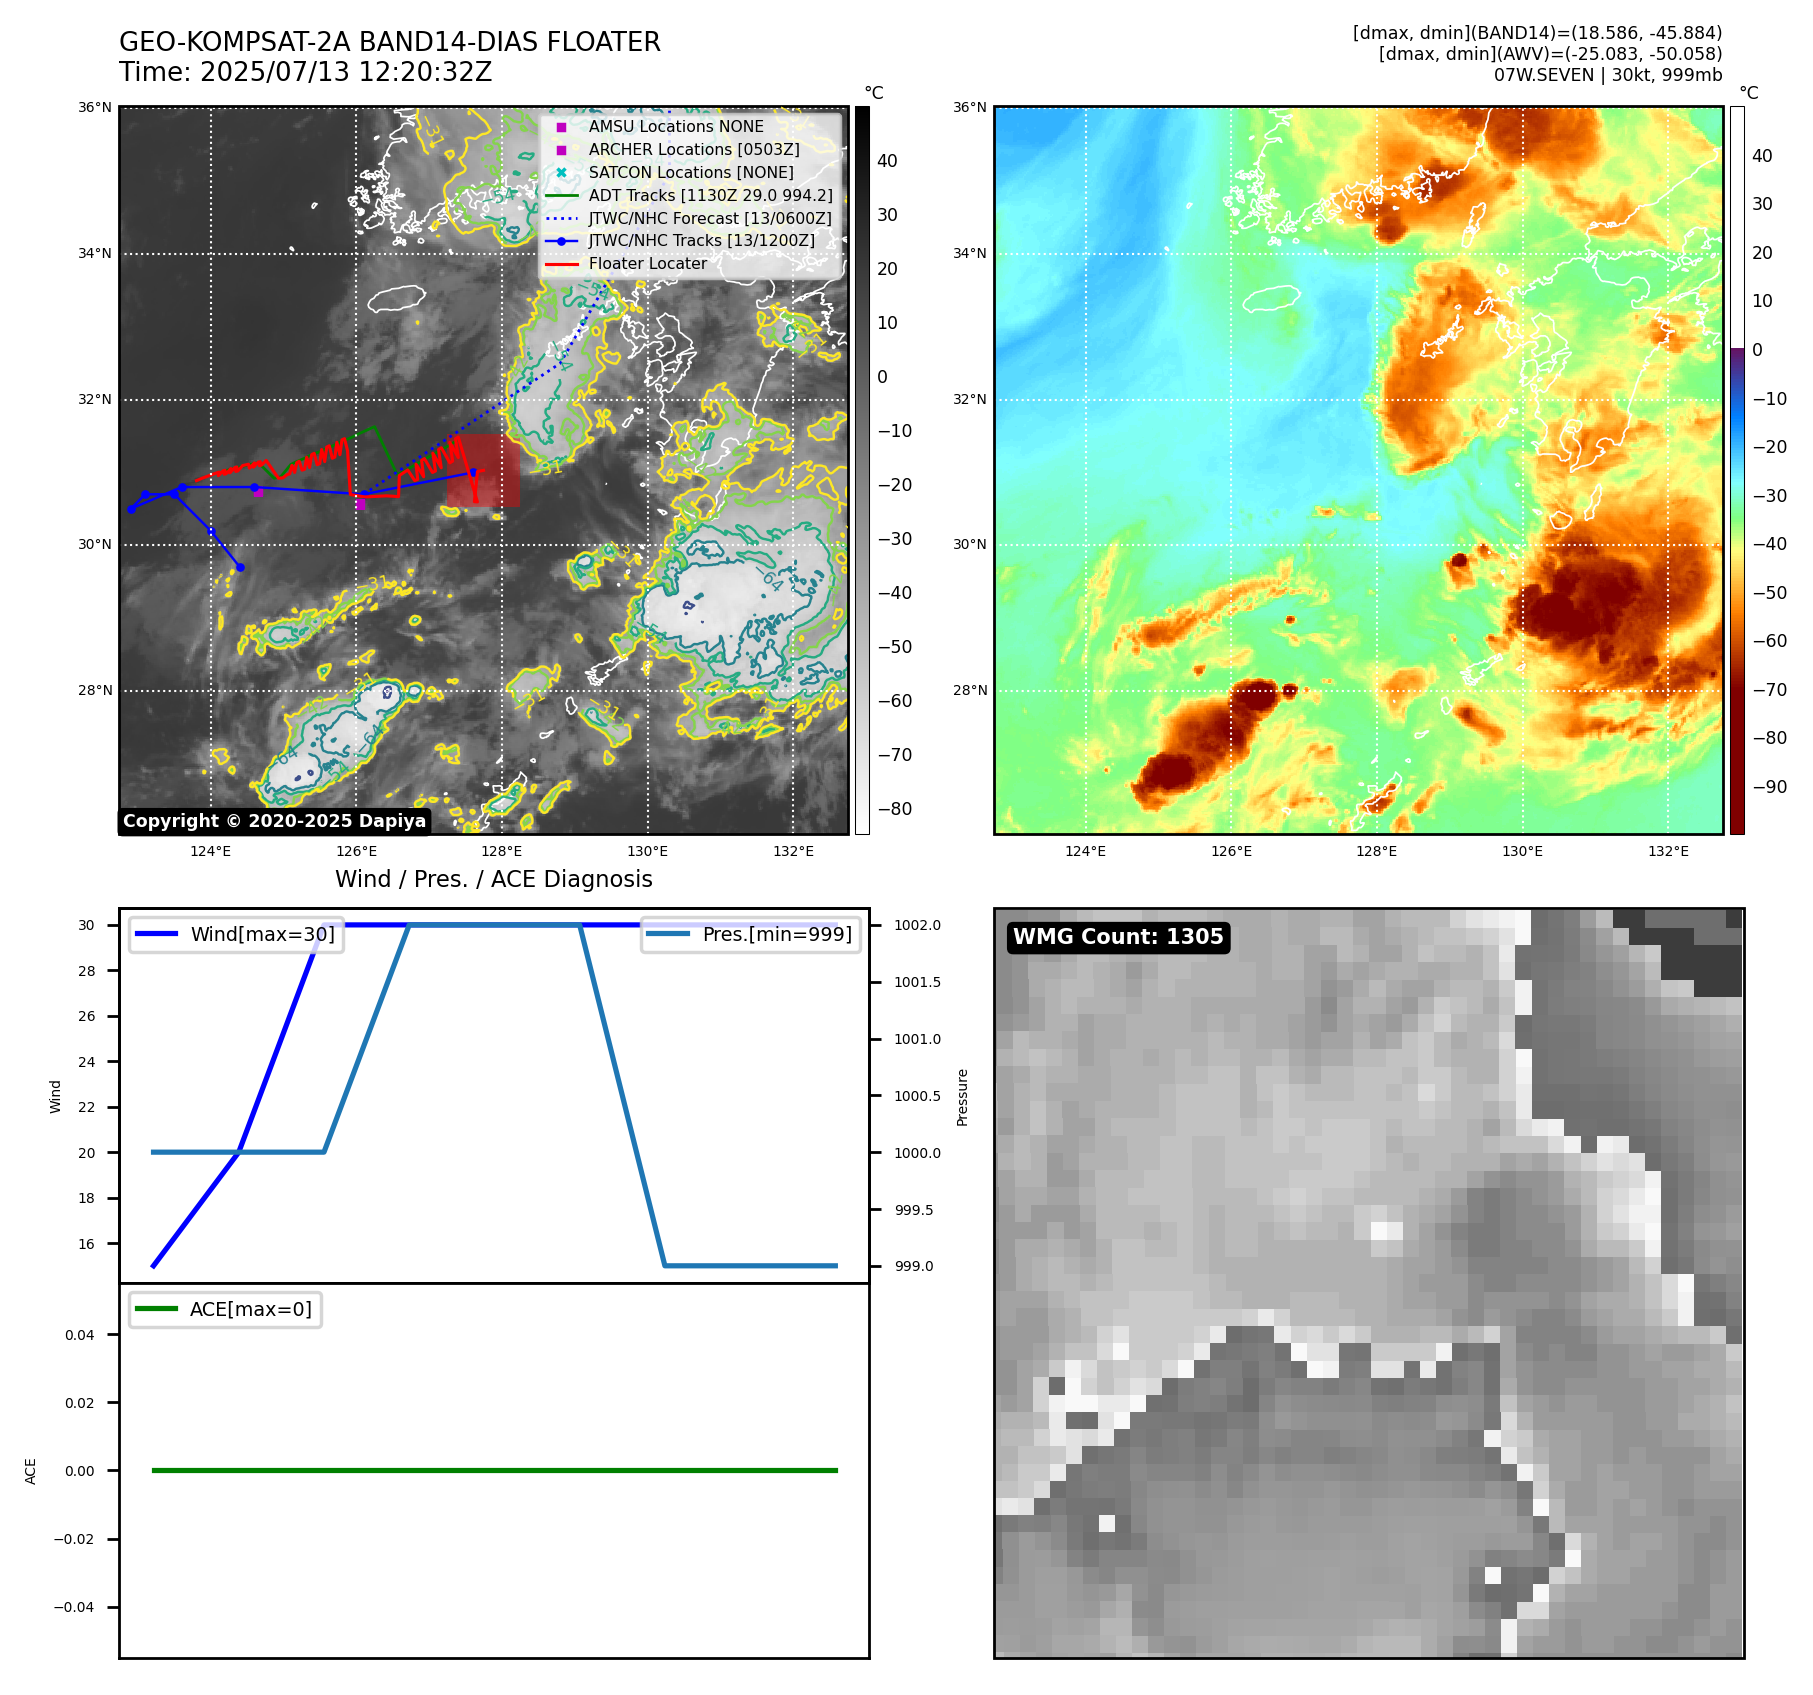
Task: Click the Wind[max=30] legend box
Action: 236,935
